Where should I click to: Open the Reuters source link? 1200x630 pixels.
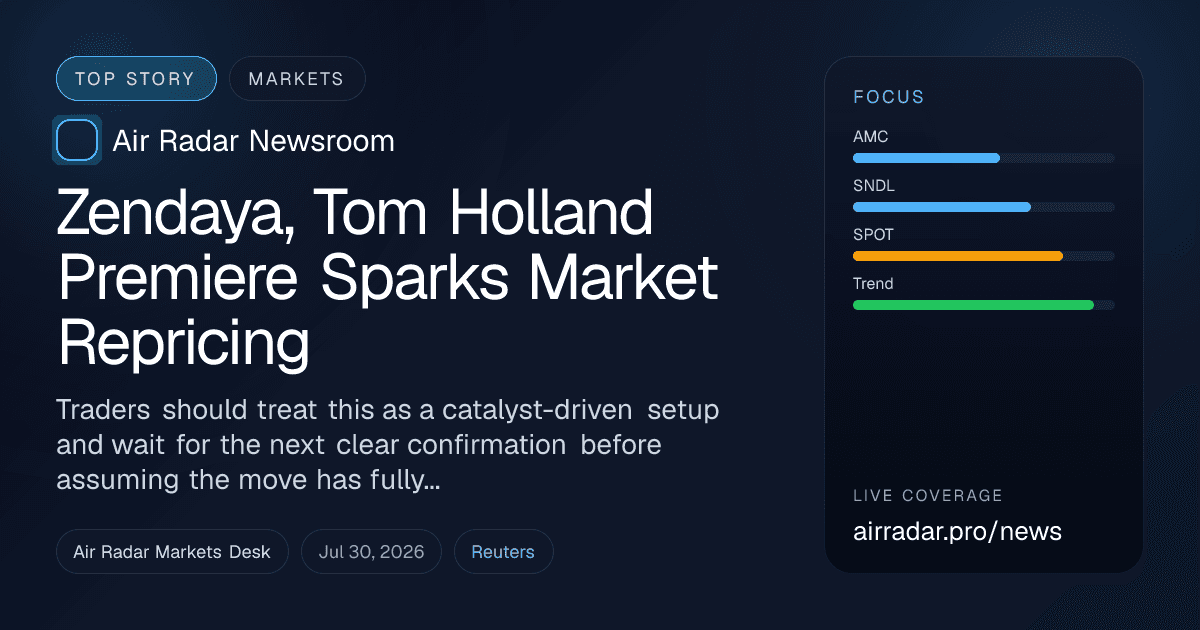pyautogui.click(x=503, y=552)
